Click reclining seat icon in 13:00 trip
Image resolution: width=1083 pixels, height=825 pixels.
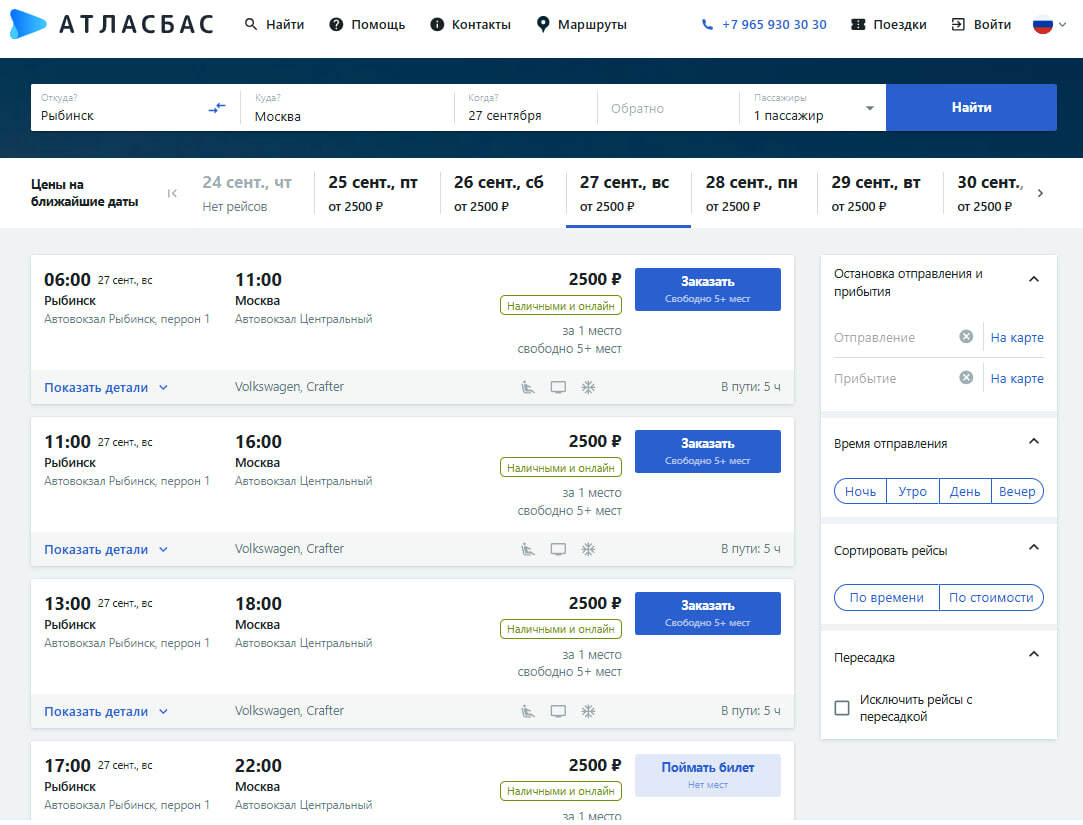tap(528, 711)
